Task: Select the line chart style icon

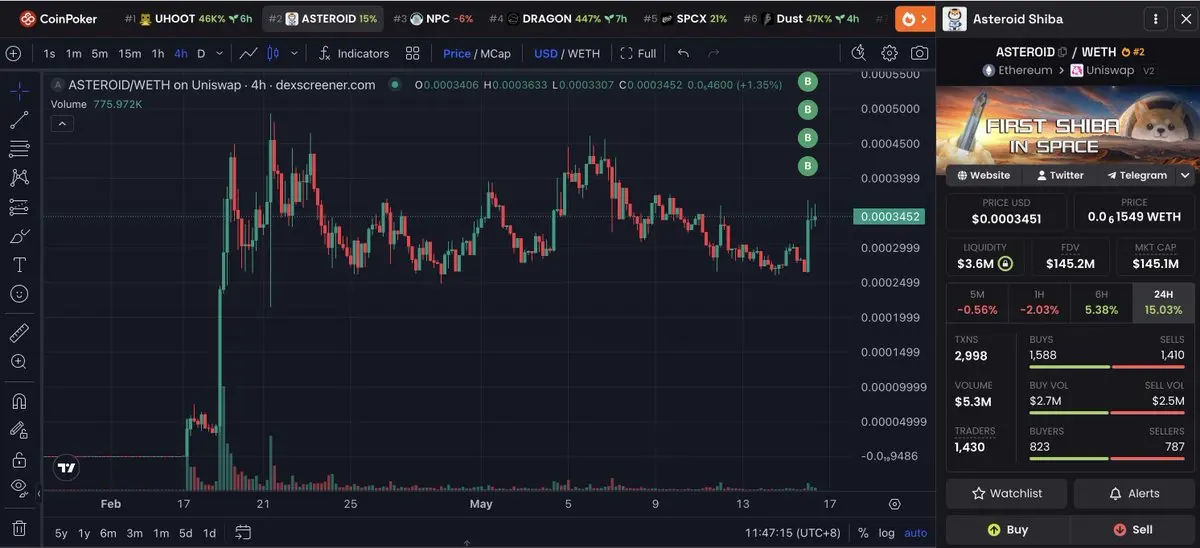Action: tap(248, 53)
